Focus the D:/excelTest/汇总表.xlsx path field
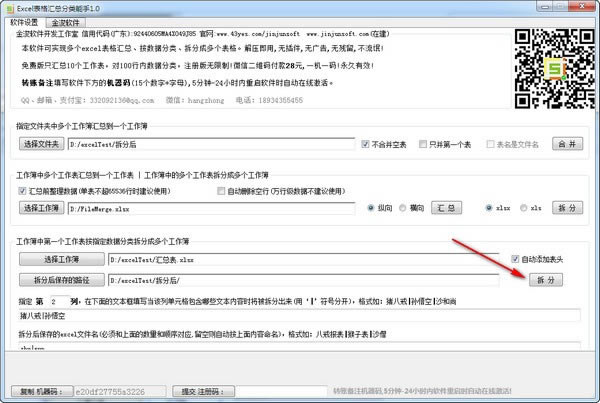The width and height of the screenshot is (600, 403). point(303,259)
